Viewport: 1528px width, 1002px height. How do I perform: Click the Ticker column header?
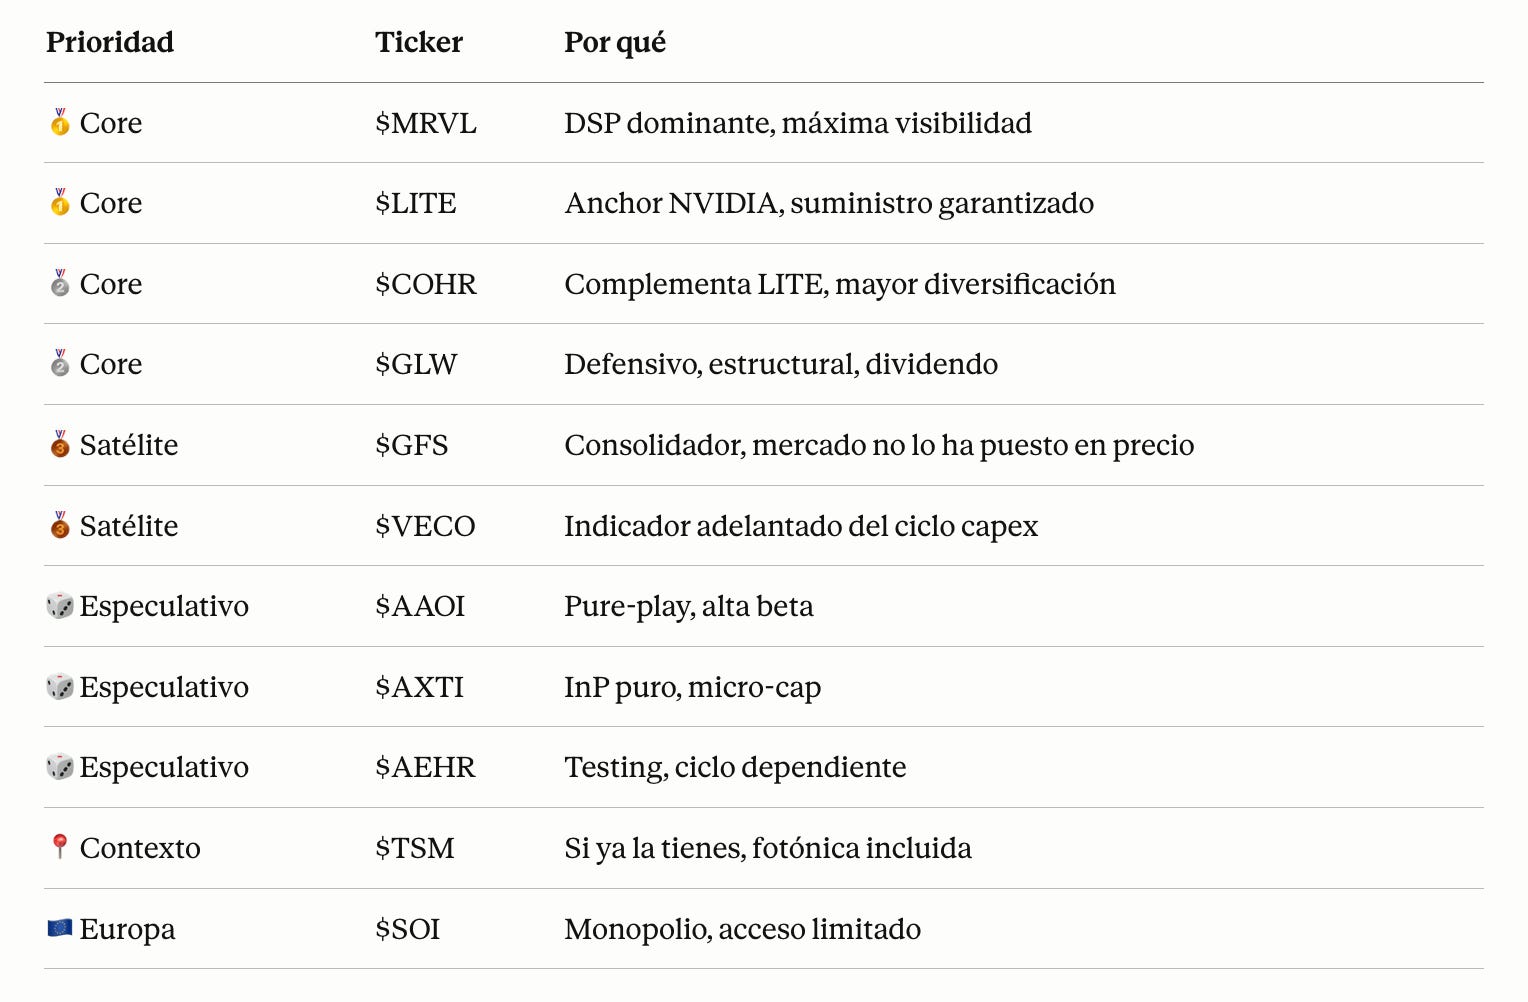[x=419, y=42]
